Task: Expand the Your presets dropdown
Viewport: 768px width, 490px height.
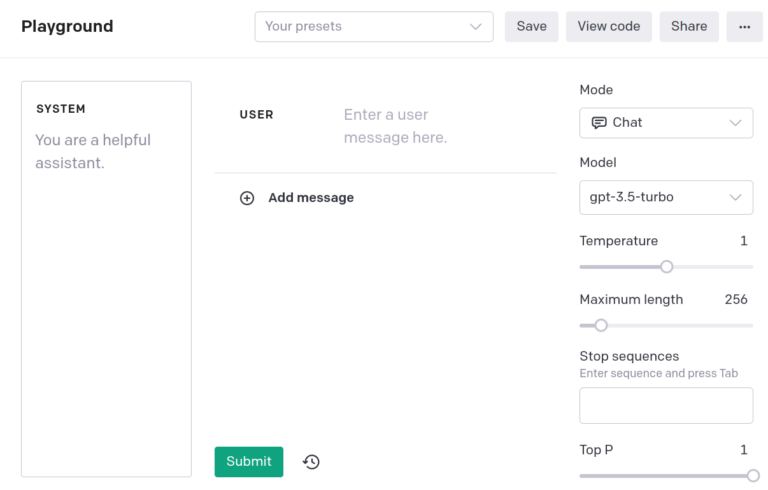Action: coord(374,26)
